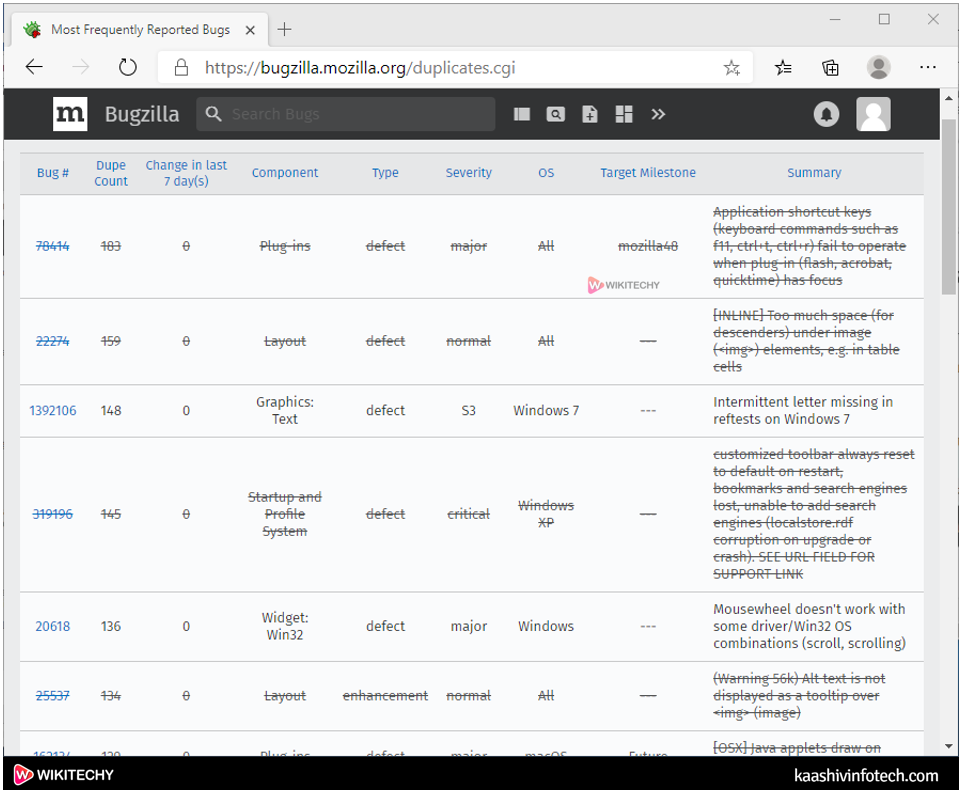Click the Search Bugs input field
The width and height of the screenshot is (962, 793).
[355, 115]
